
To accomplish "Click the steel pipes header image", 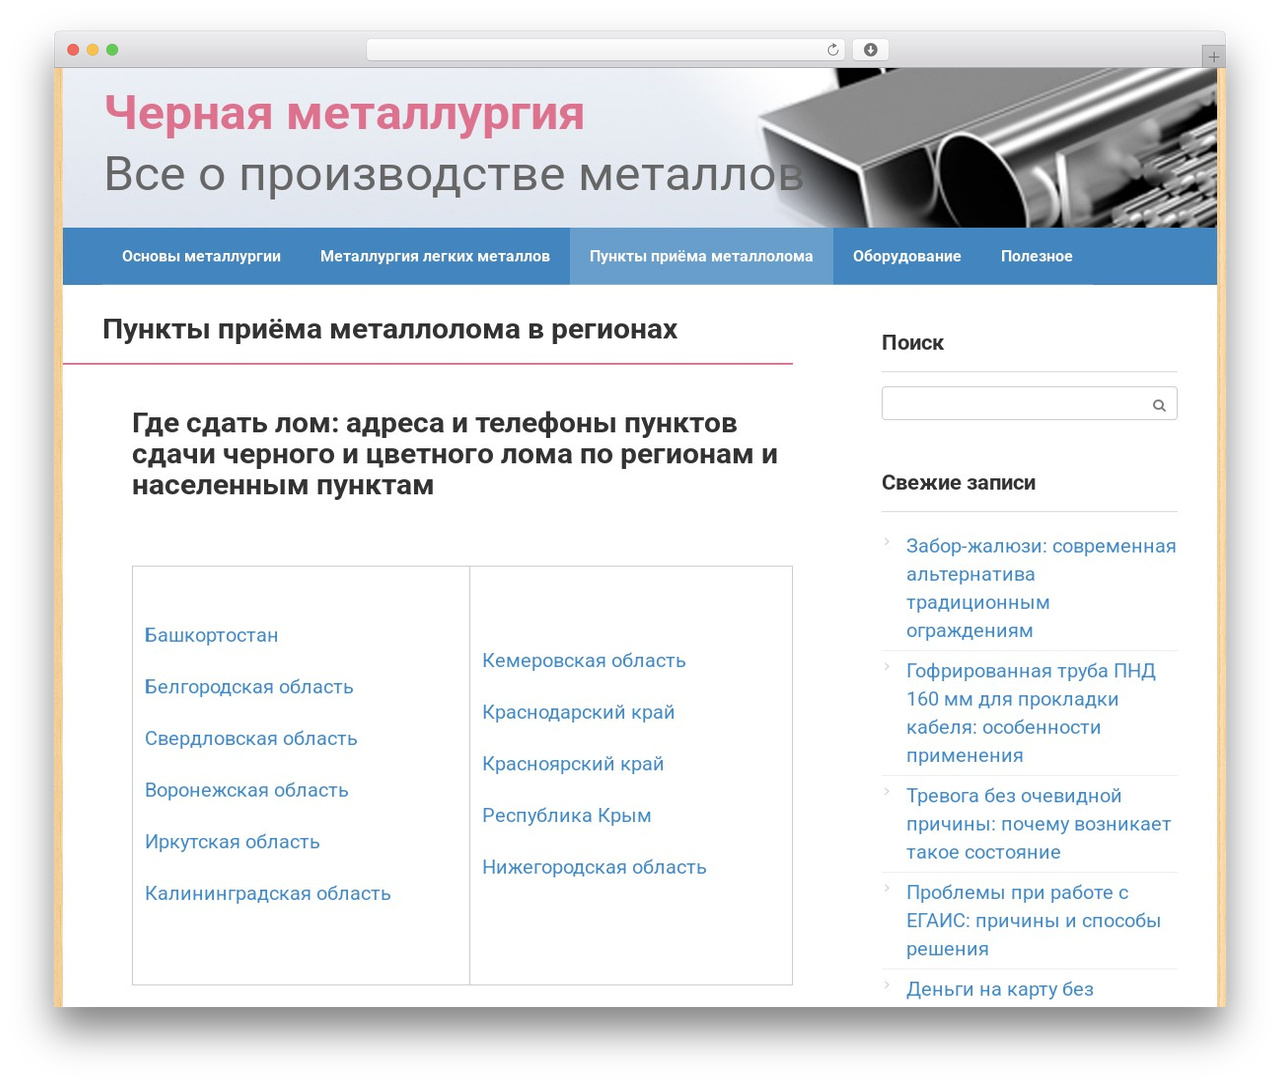I will (987, 148).
